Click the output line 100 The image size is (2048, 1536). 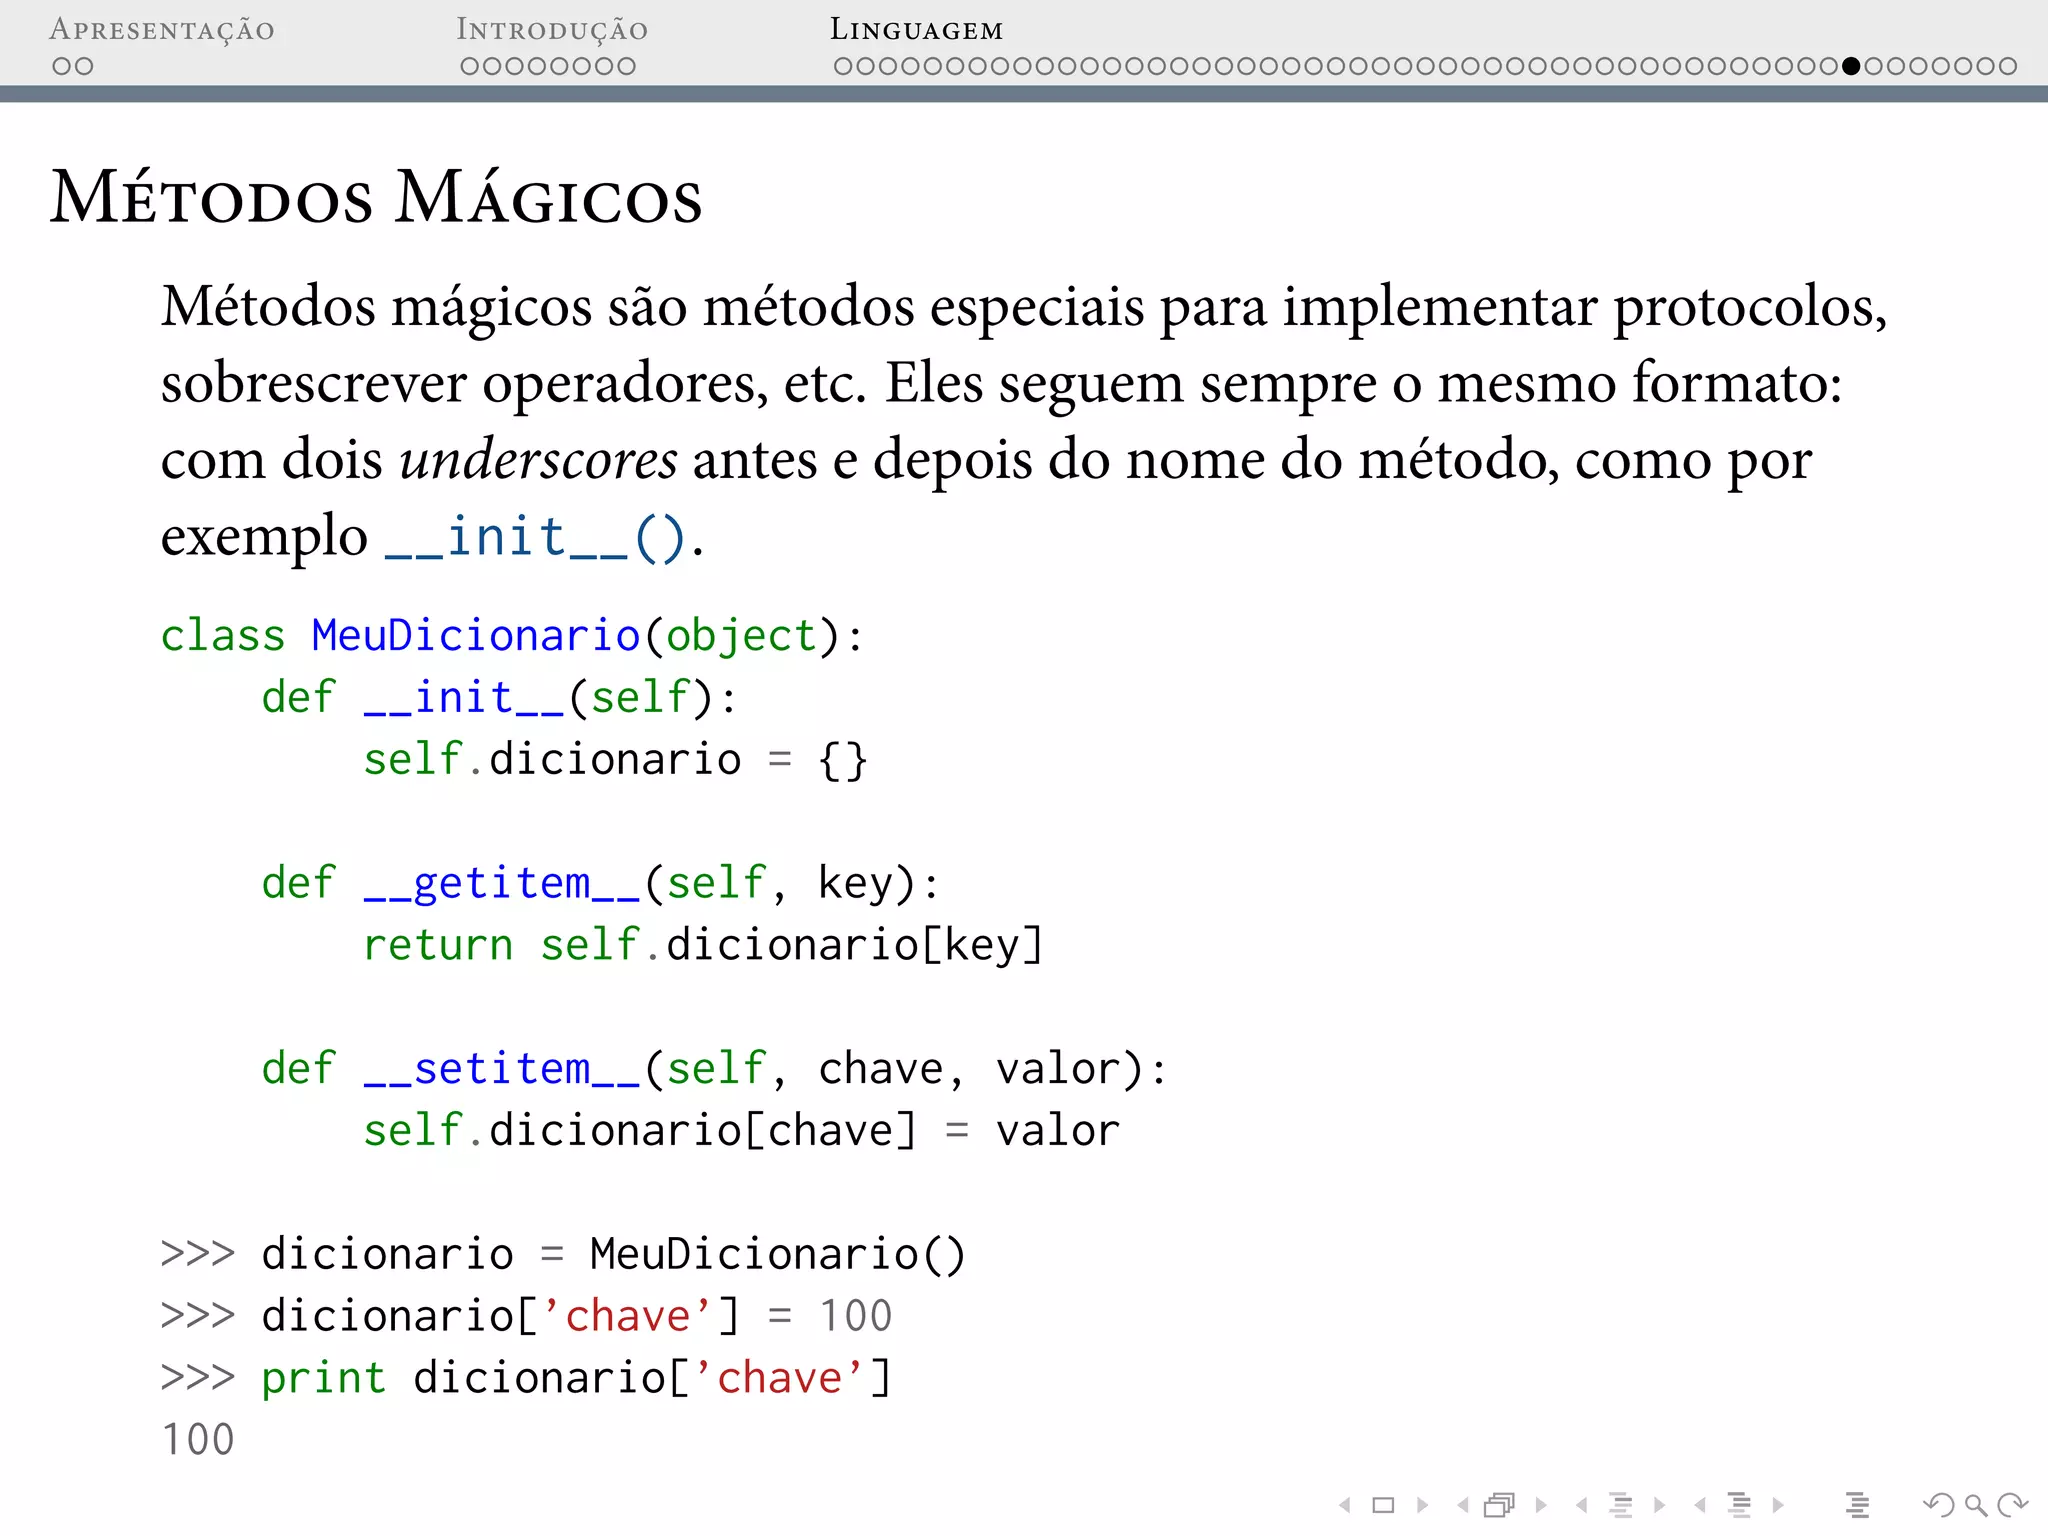click(x=198, y=1440)
